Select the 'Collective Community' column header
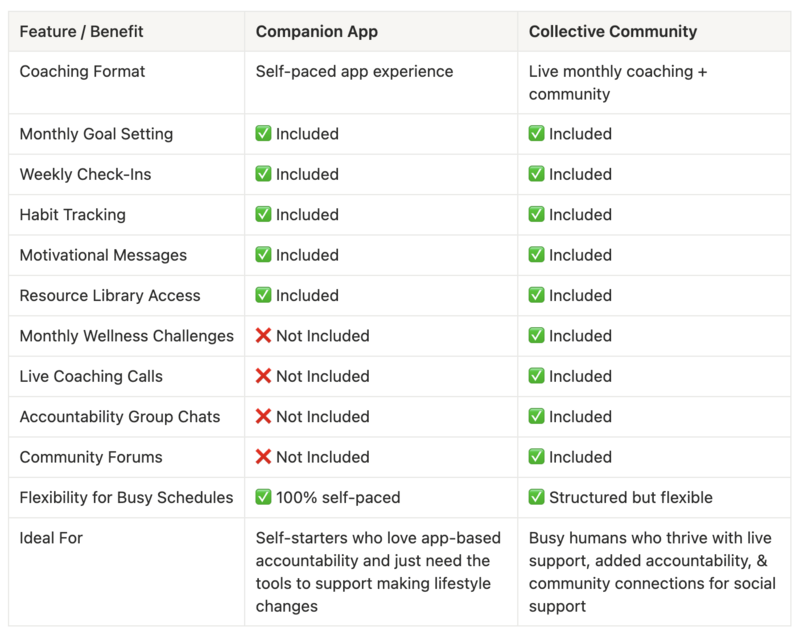The image size is (800, 635). pos(613,31)
